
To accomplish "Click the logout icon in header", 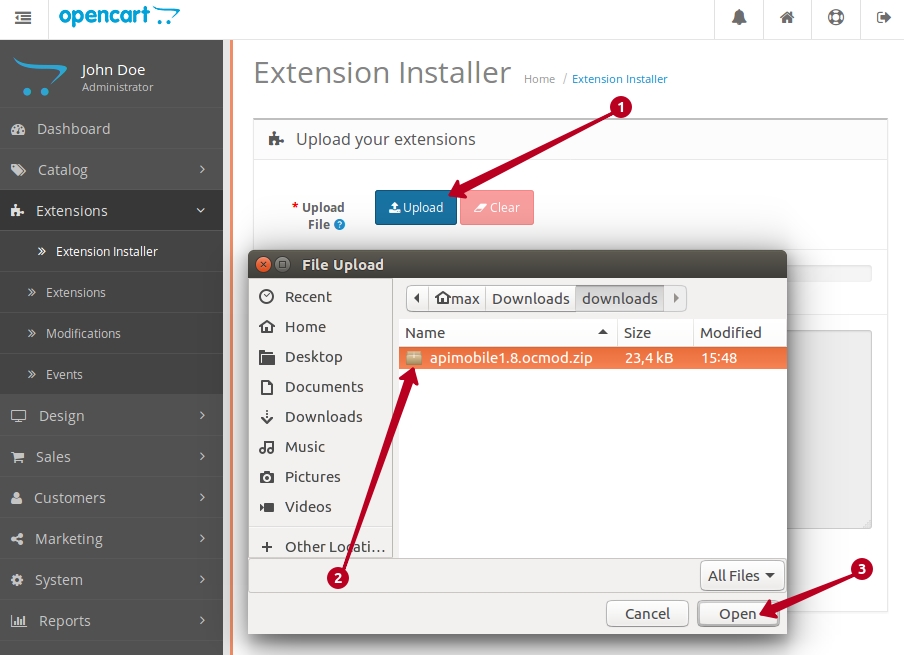I will click(x=883, y=18).
